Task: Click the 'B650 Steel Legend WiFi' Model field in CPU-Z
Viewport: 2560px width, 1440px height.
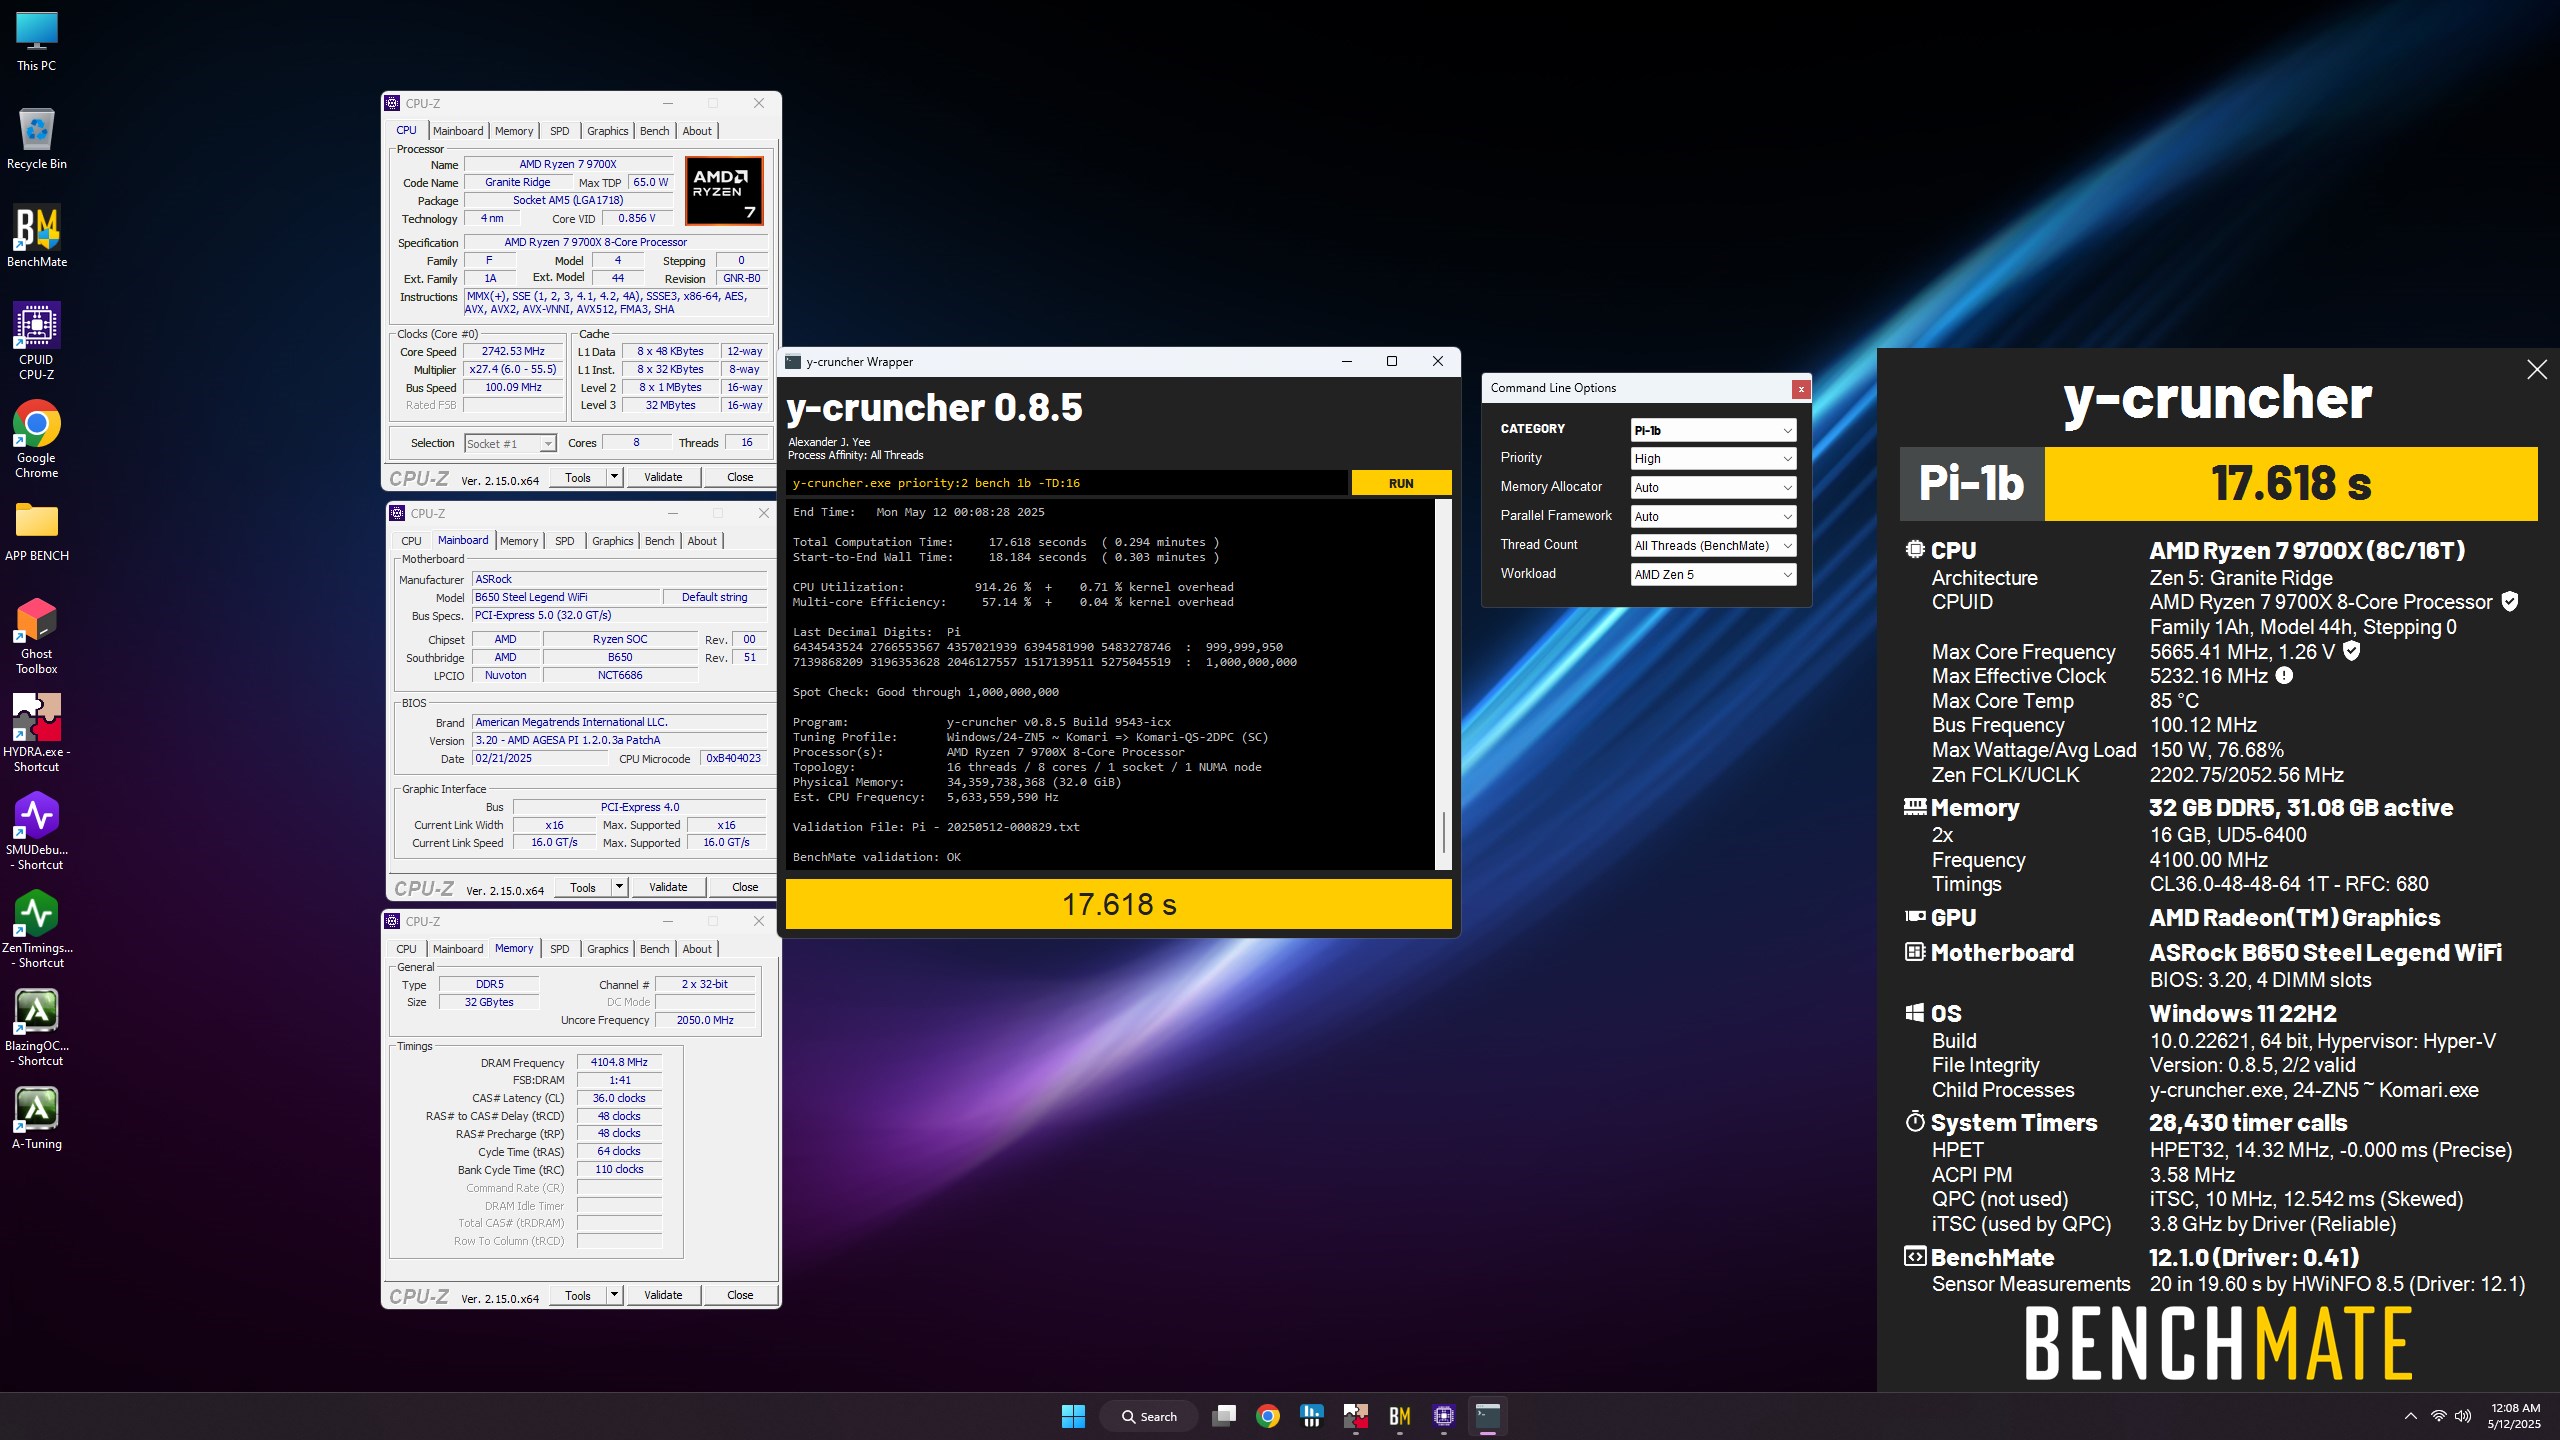Action: 566,597
